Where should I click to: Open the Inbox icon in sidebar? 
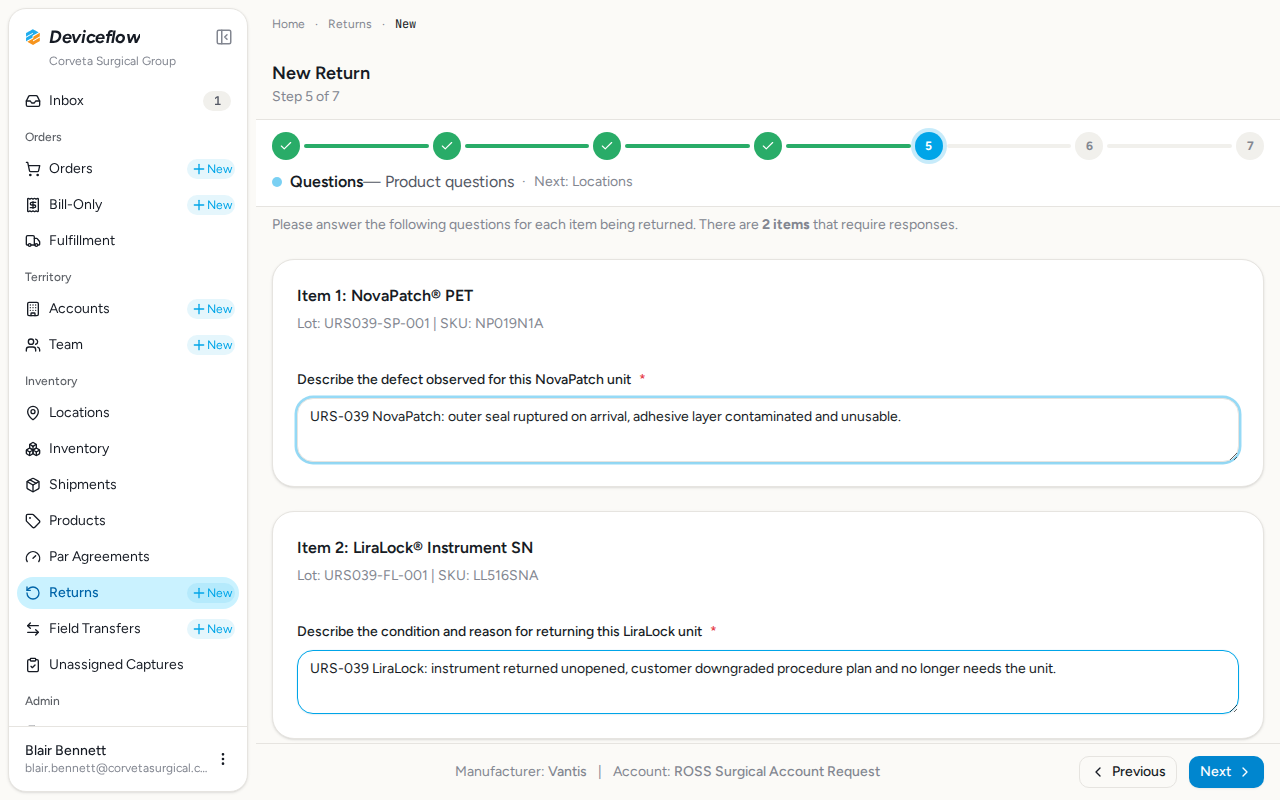coord(33,101)
